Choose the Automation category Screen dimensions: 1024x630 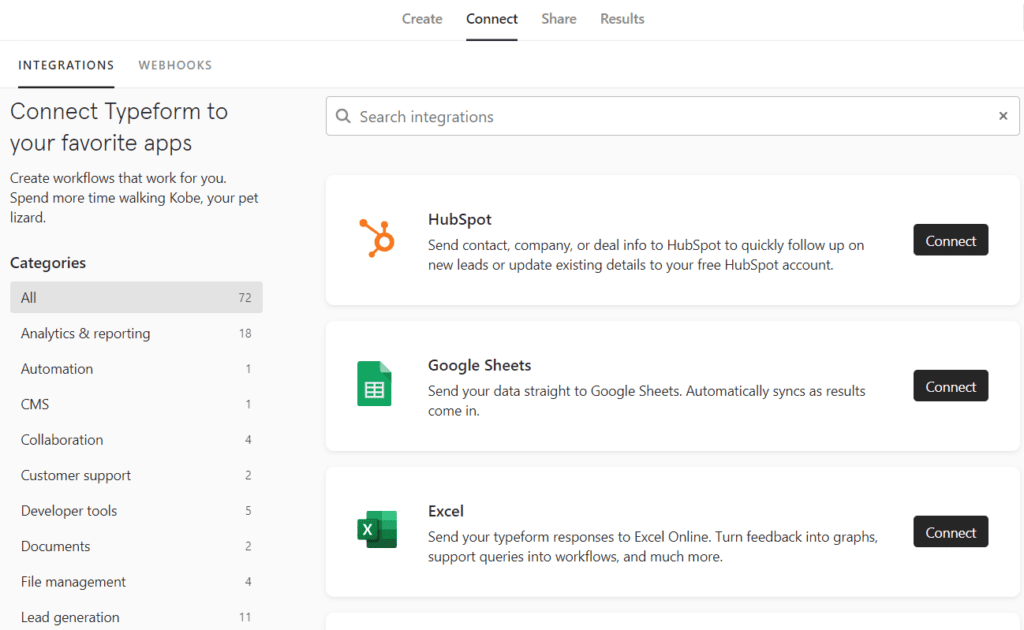click(x=136, y=369)
